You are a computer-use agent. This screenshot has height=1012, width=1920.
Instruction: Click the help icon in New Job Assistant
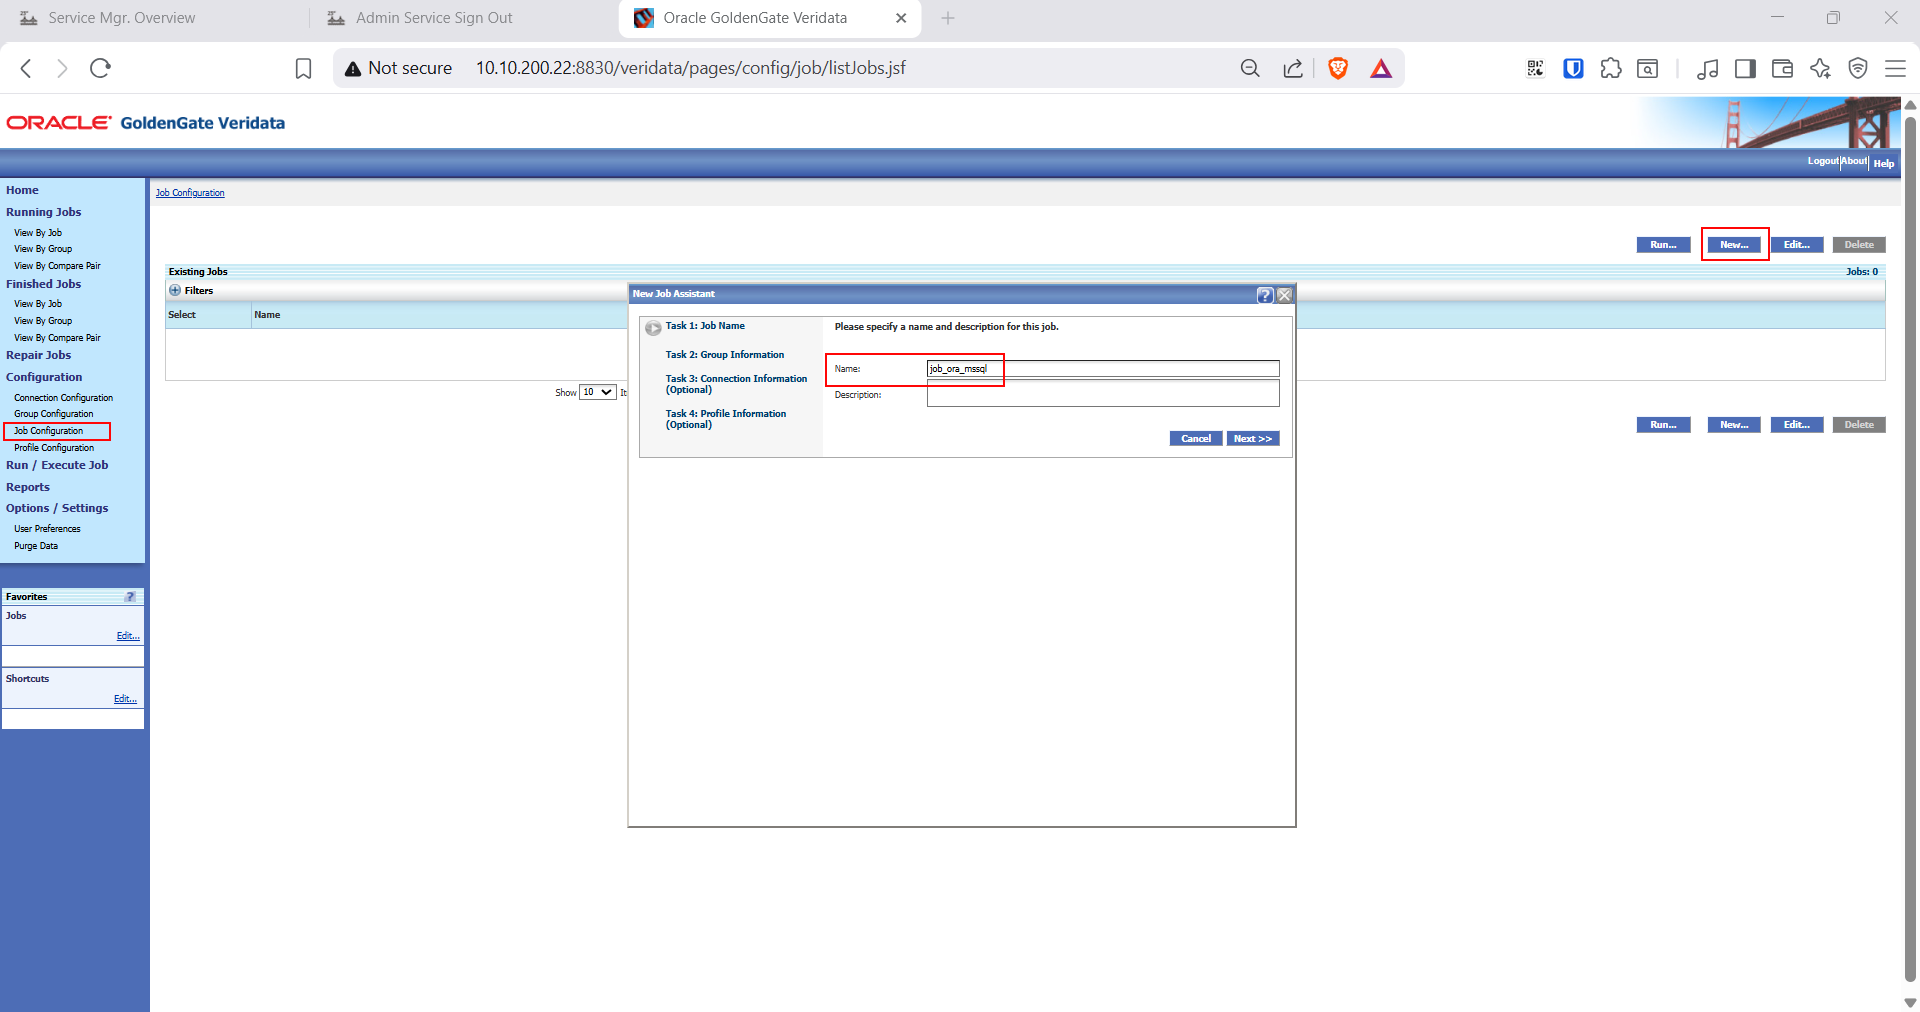[x=1265, y=295]
